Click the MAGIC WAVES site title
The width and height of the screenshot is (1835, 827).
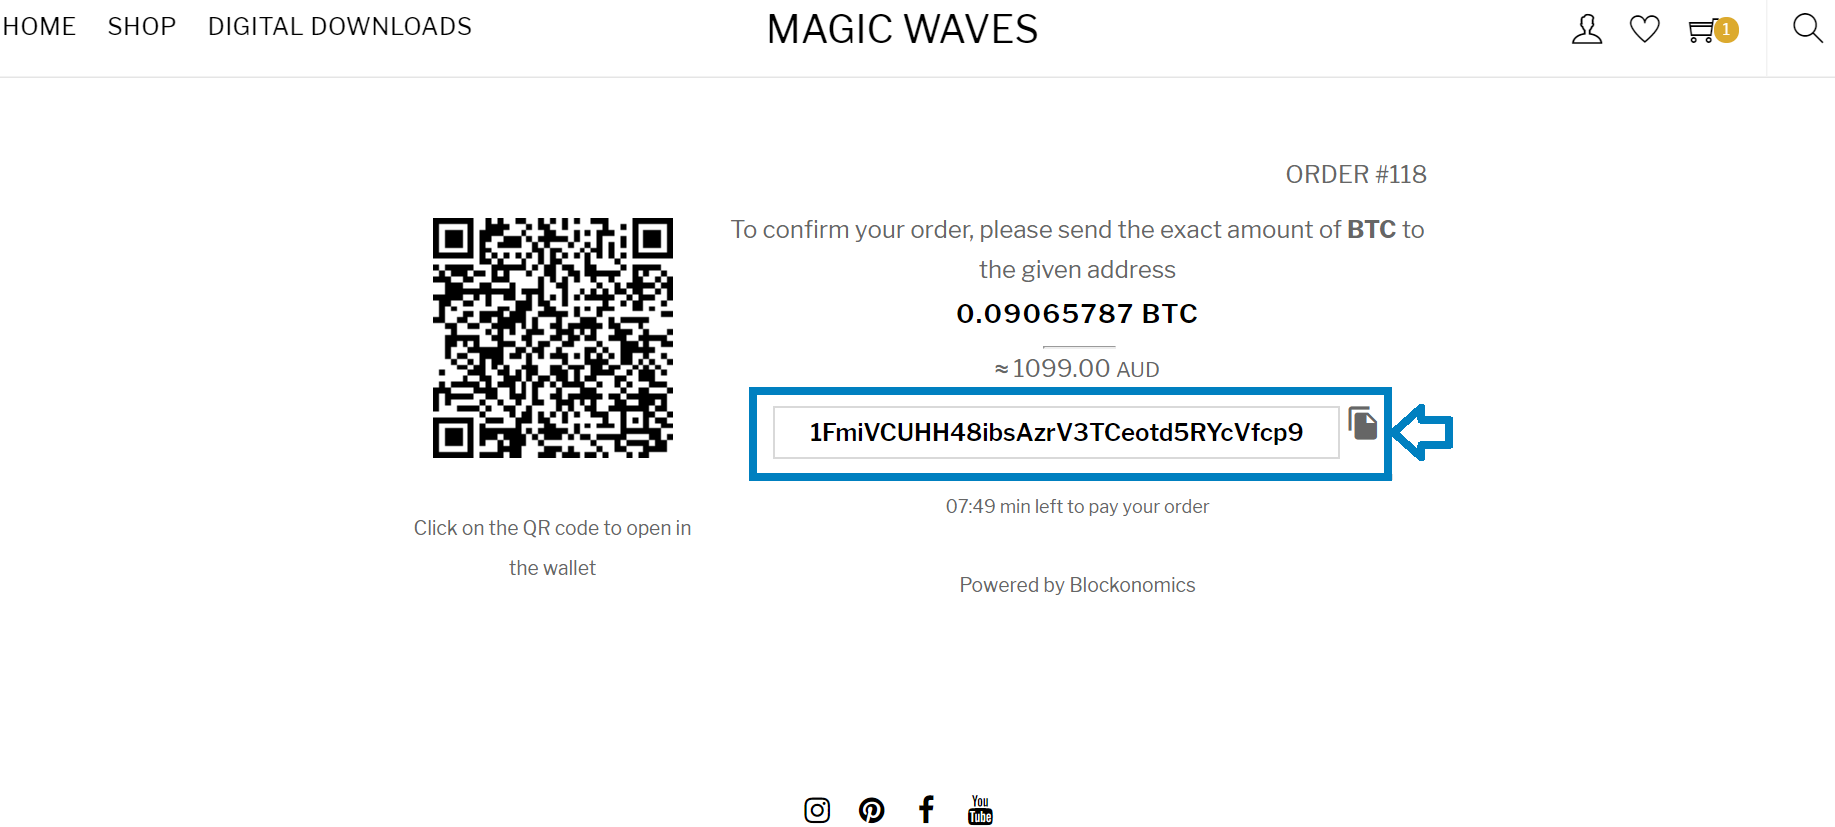point(902,29)
